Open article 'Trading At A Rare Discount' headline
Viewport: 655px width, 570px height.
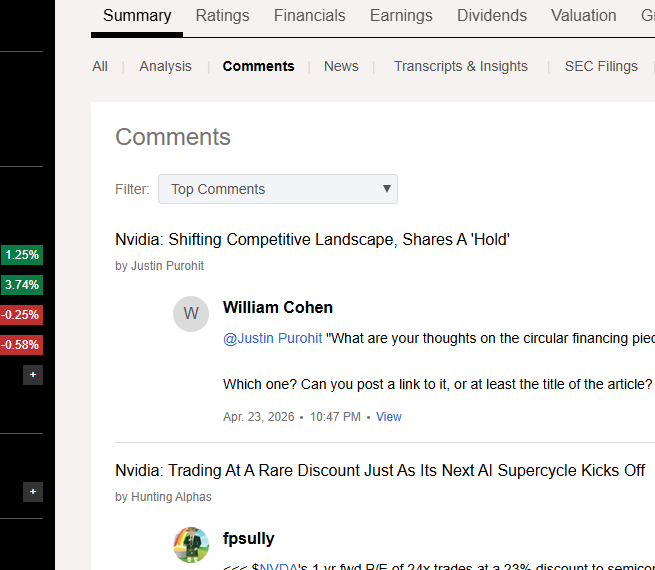[380, 471]
